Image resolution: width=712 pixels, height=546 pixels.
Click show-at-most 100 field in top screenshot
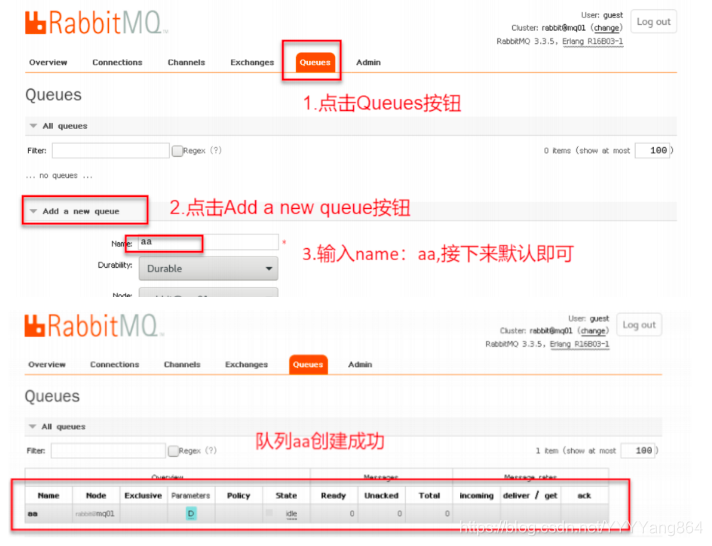653,150
